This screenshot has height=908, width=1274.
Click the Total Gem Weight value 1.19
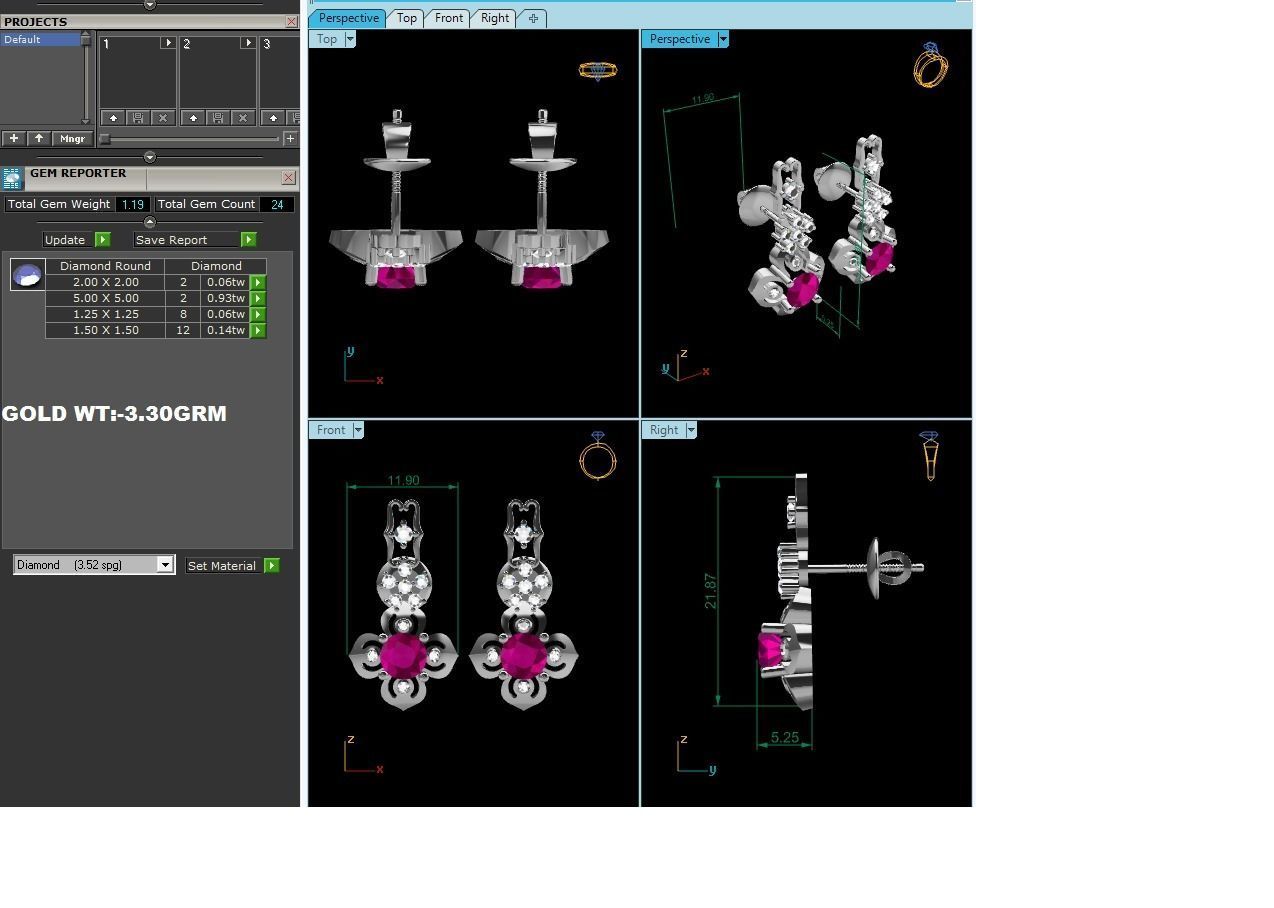click(x=132, y=204)
